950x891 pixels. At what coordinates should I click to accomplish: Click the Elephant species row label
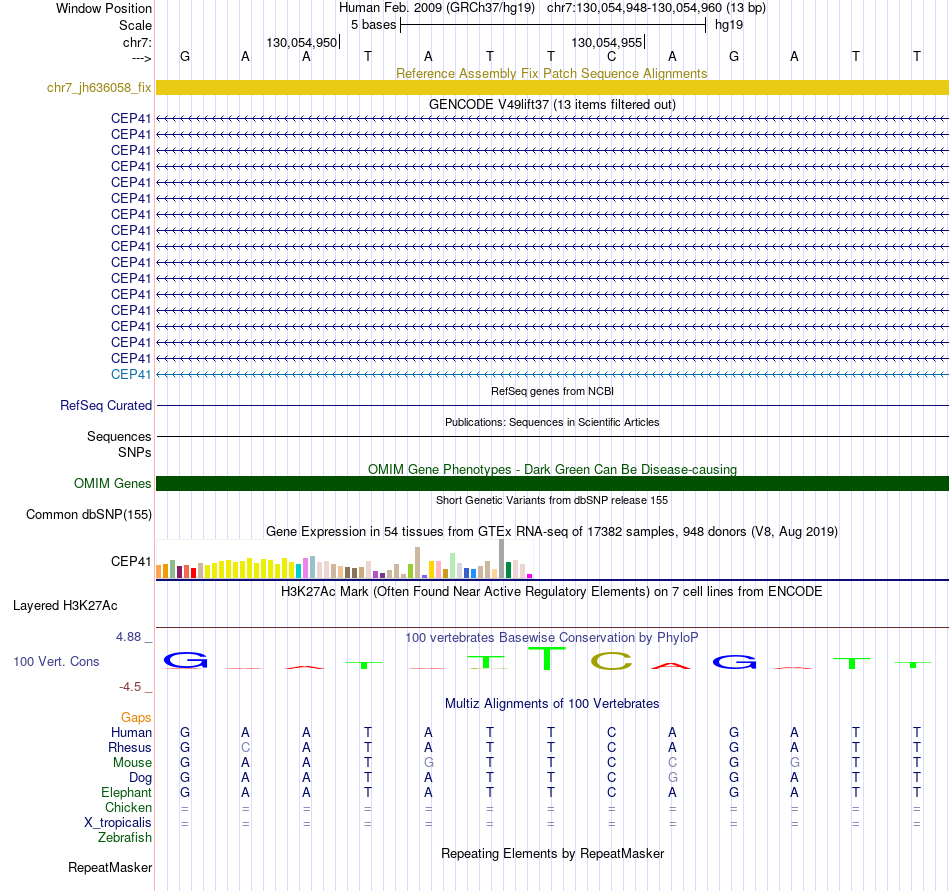coord(126,792)
